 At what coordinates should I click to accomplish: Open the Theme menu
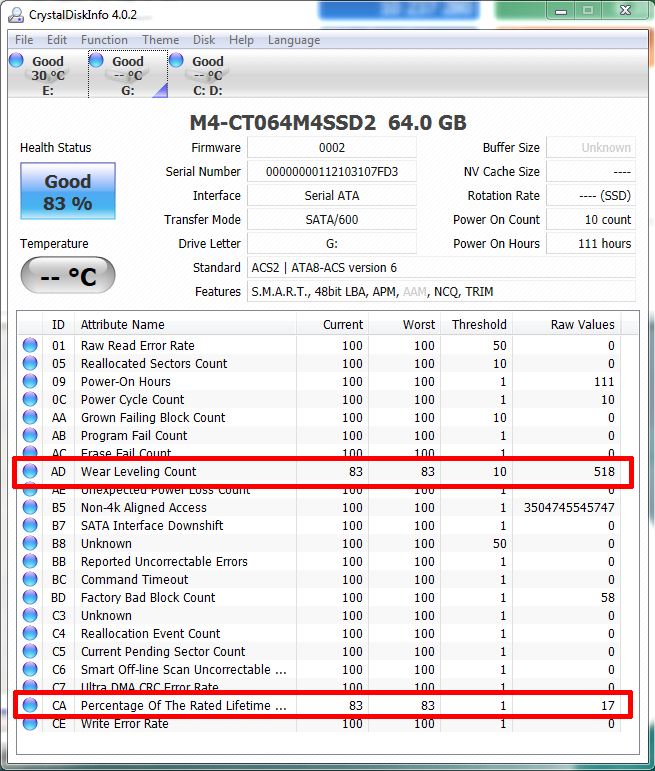pyautogui.click(x=161, y=40)
